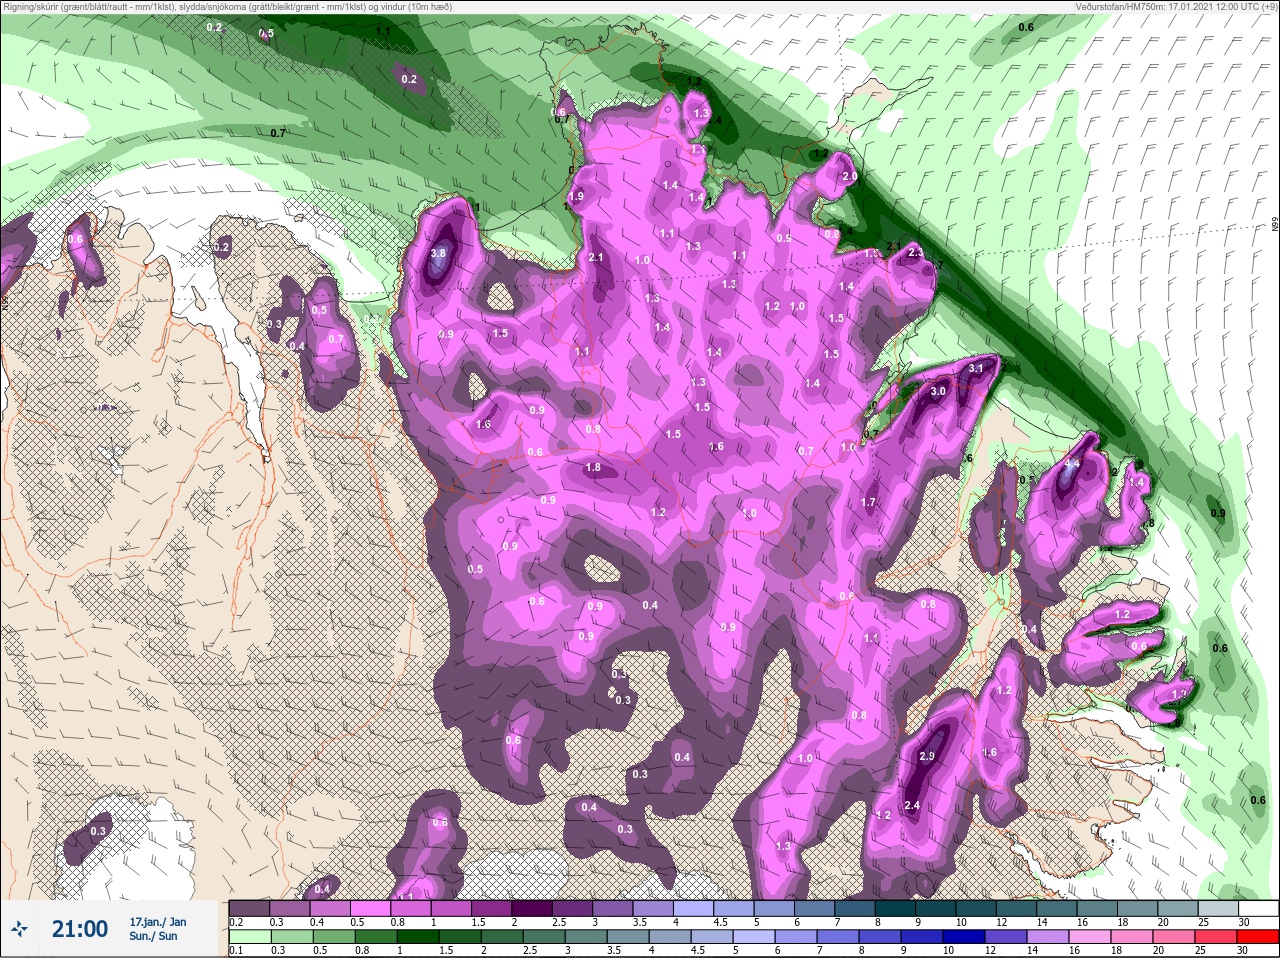1280x958 pixels.
Task: Click the 2.4 precipitation value on the map
Action: tap(912, 805)
